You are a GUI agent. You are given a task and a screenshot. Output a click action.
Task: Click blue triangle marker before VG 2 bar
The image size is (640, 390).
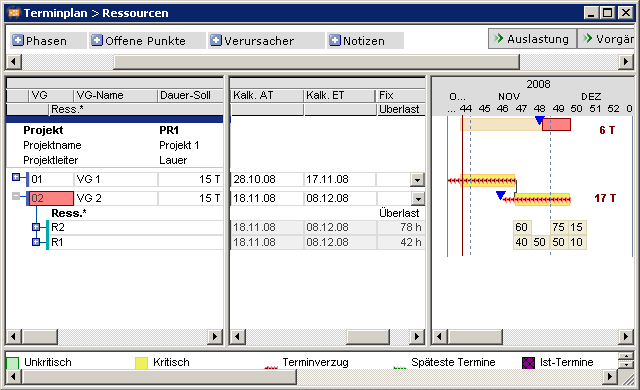point(501,195)
